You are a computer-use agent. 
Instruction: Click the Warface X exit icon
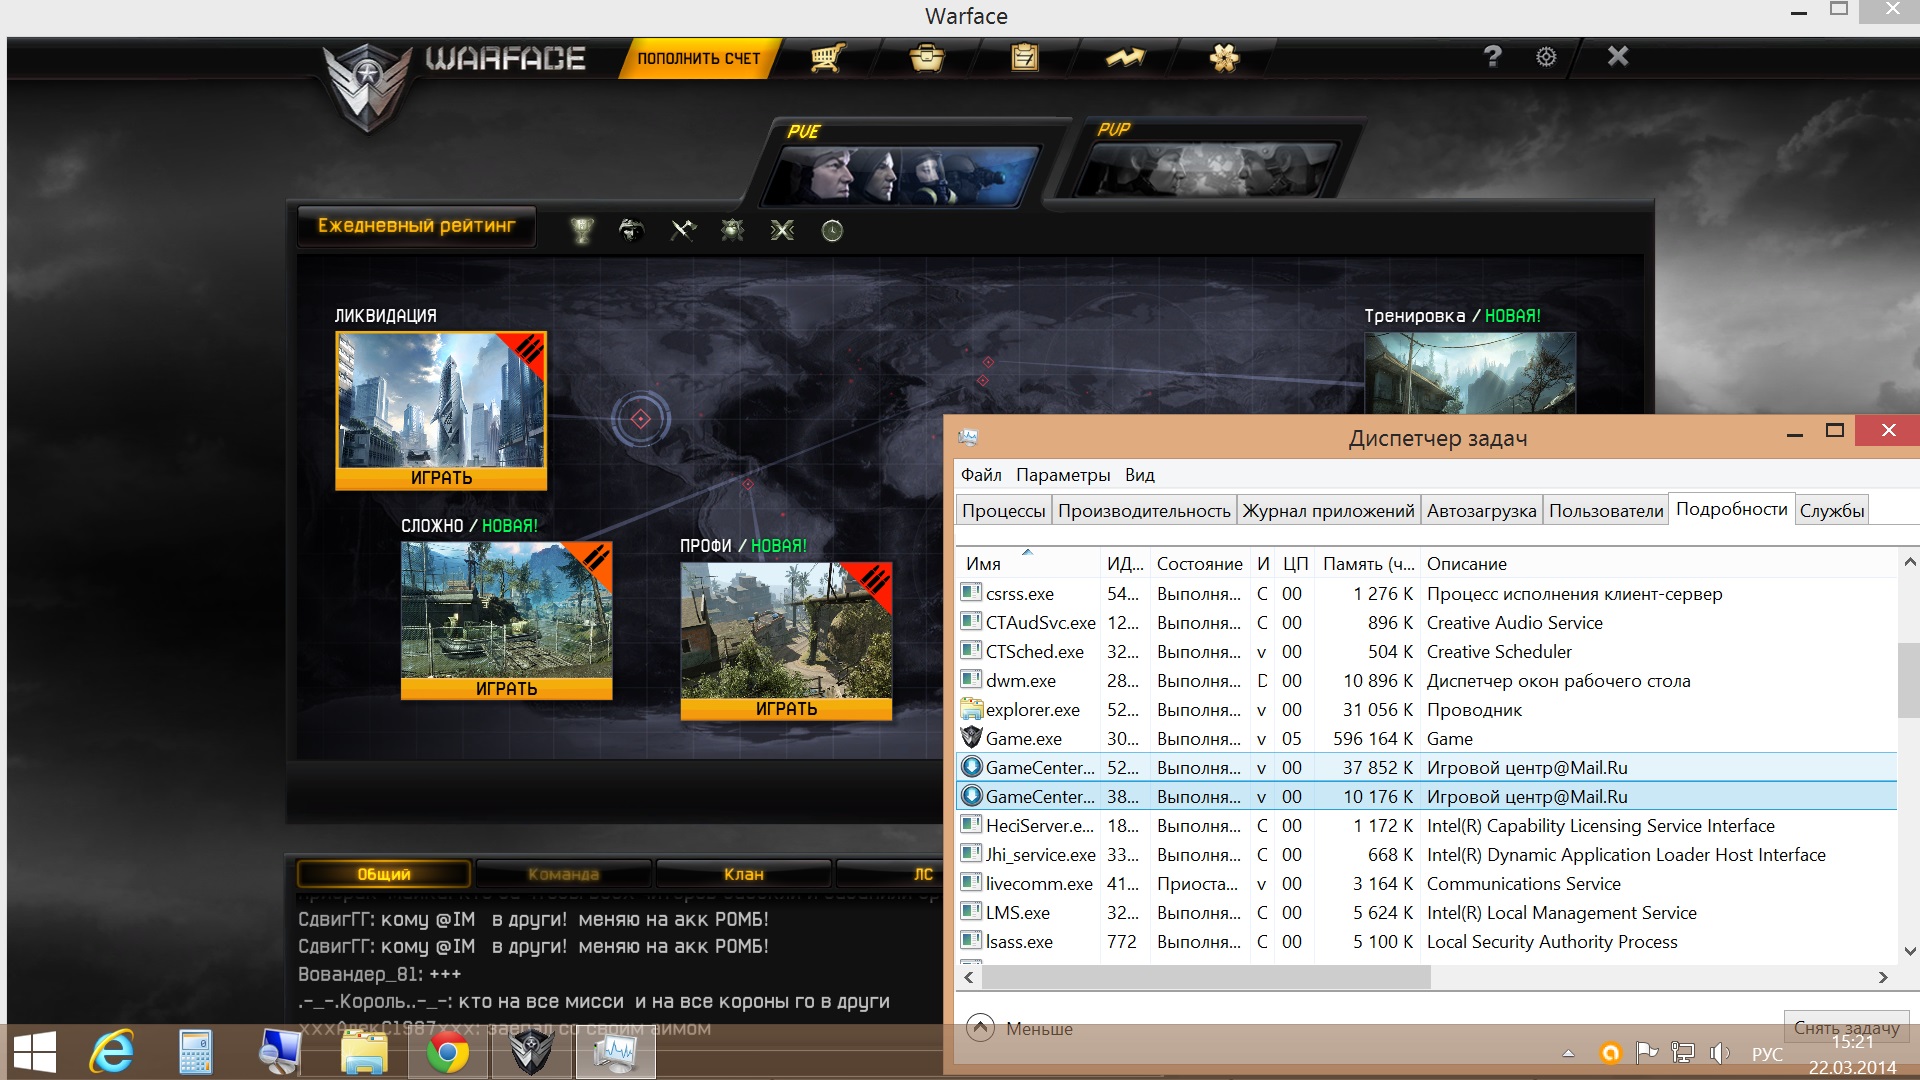coord(1618,56)
